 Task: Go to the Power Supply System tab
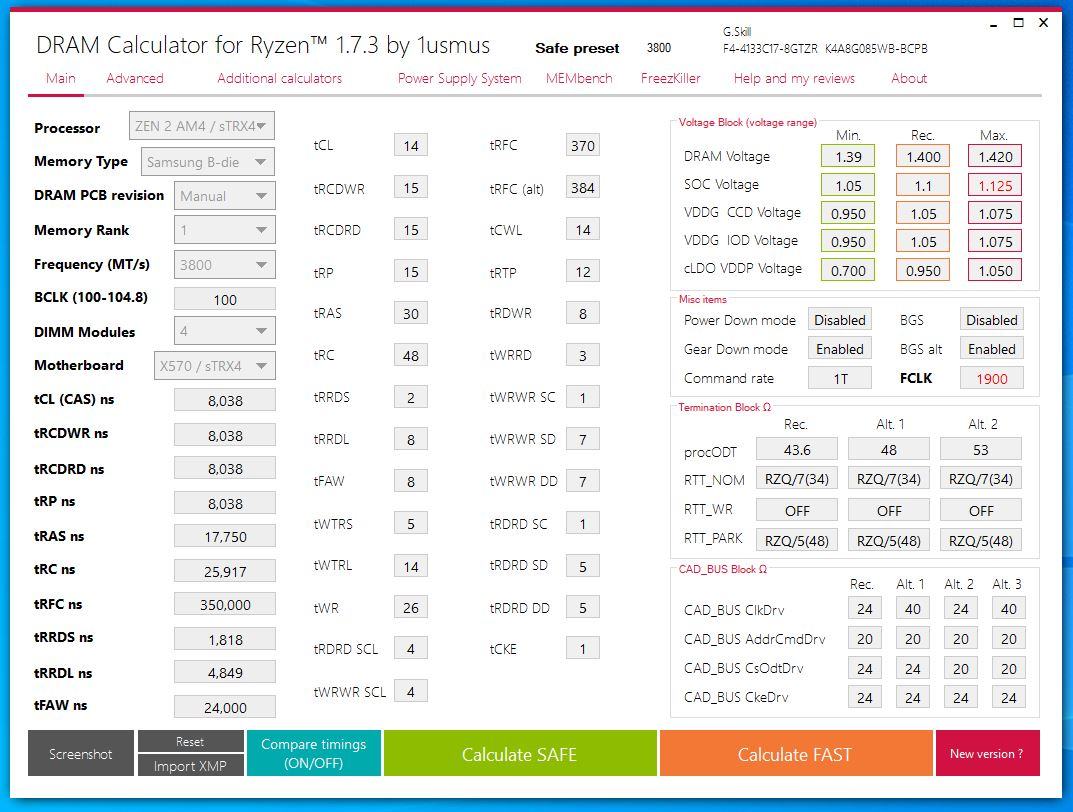pyautogui.click(x=459, y=79)
